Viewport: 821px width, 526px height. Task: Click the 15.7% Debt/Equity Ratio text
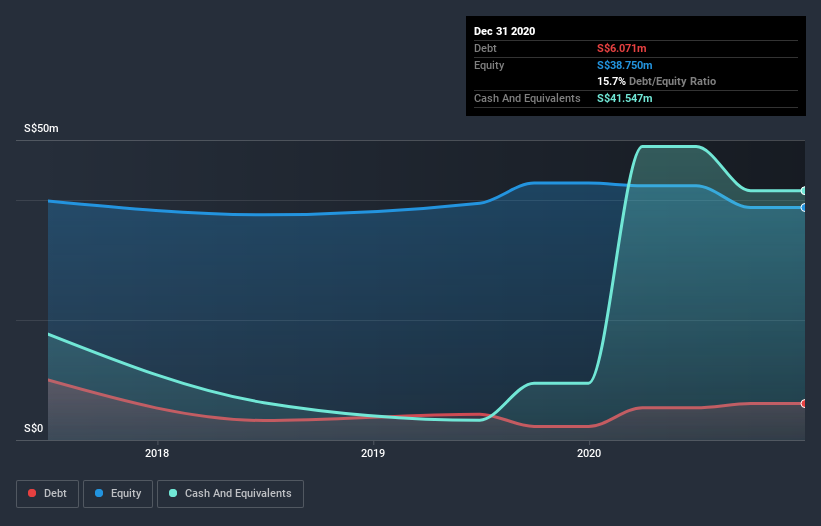tap(657, 82)
